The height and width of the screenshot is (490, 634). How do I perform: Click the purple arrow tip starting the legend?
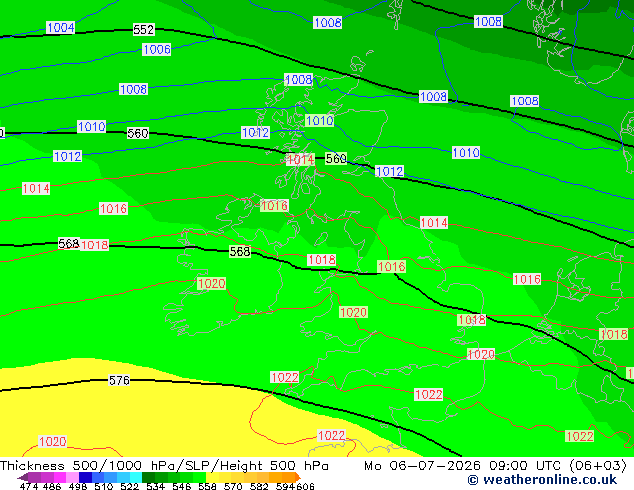[x=23, y=477]
